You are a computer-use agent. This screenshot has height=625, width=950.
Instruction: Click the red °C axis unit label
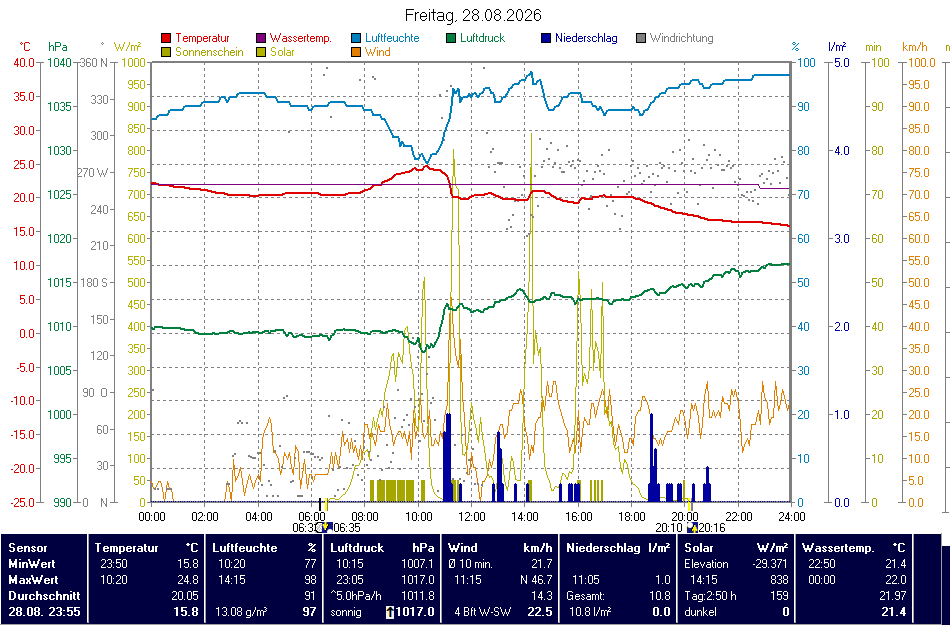25,47
